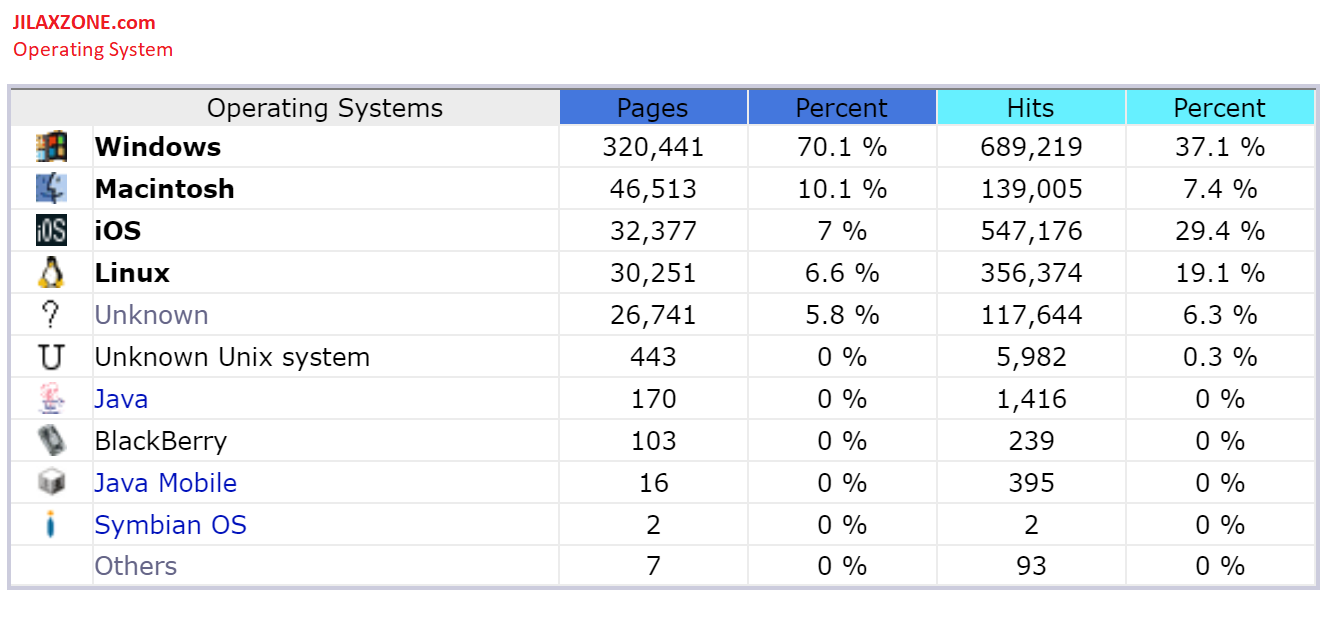The width and height of the screenshot is (1328, 629).
Task: Click the 0.3 % value
Action: pos(1220,357)
